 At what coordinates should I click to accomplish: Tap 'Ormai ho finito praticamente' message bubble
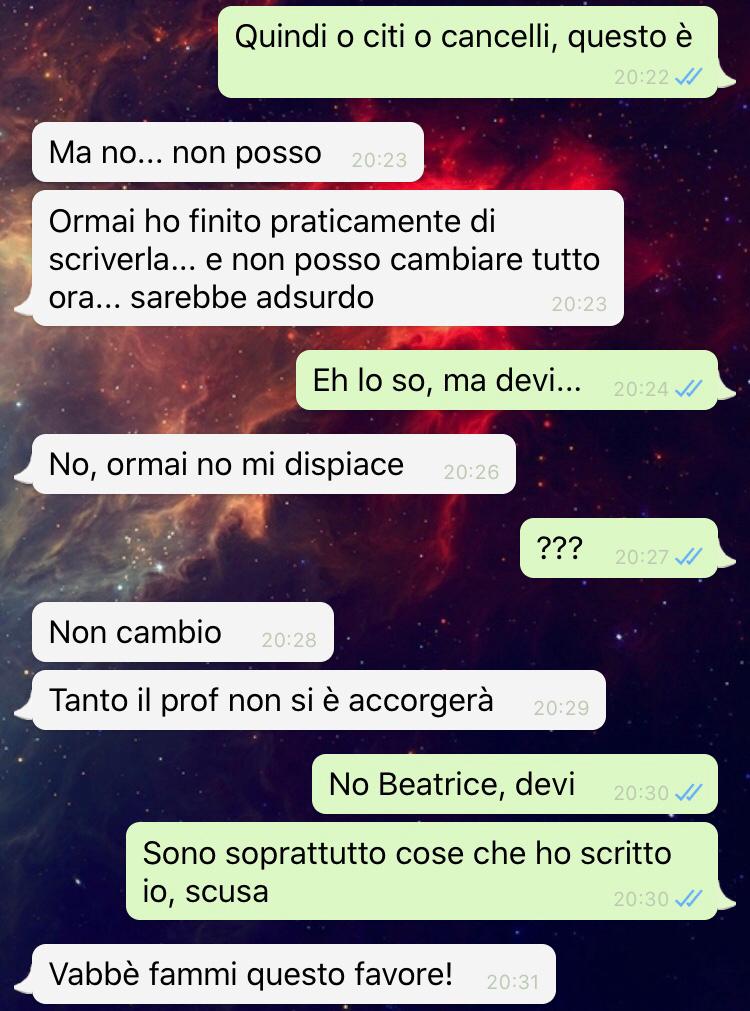[328, 258]
